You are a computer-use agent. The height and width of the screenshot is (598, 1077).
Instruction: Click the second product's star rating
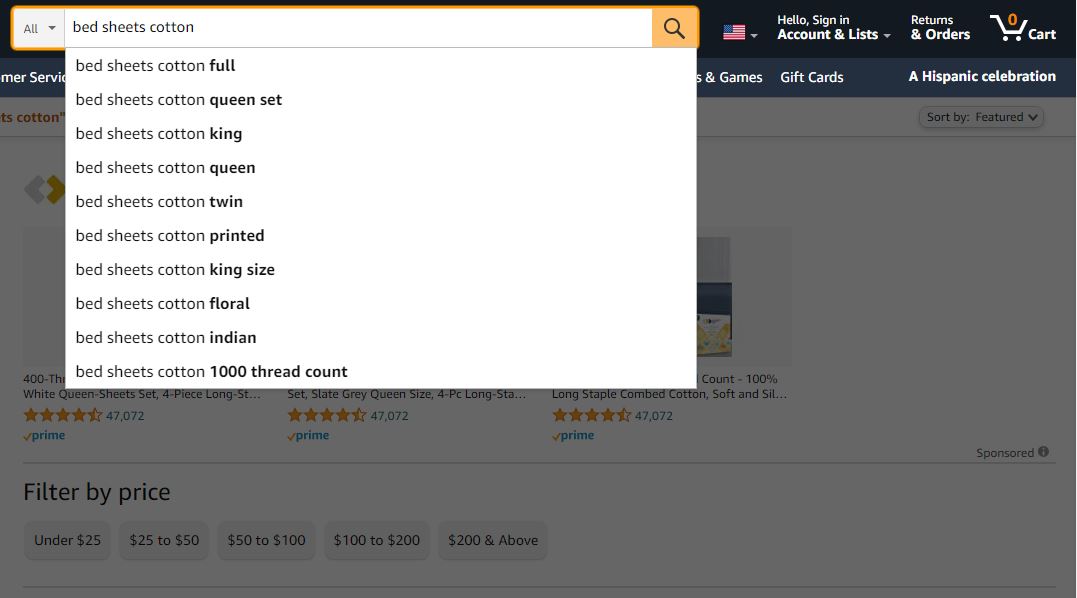[327, 415]
